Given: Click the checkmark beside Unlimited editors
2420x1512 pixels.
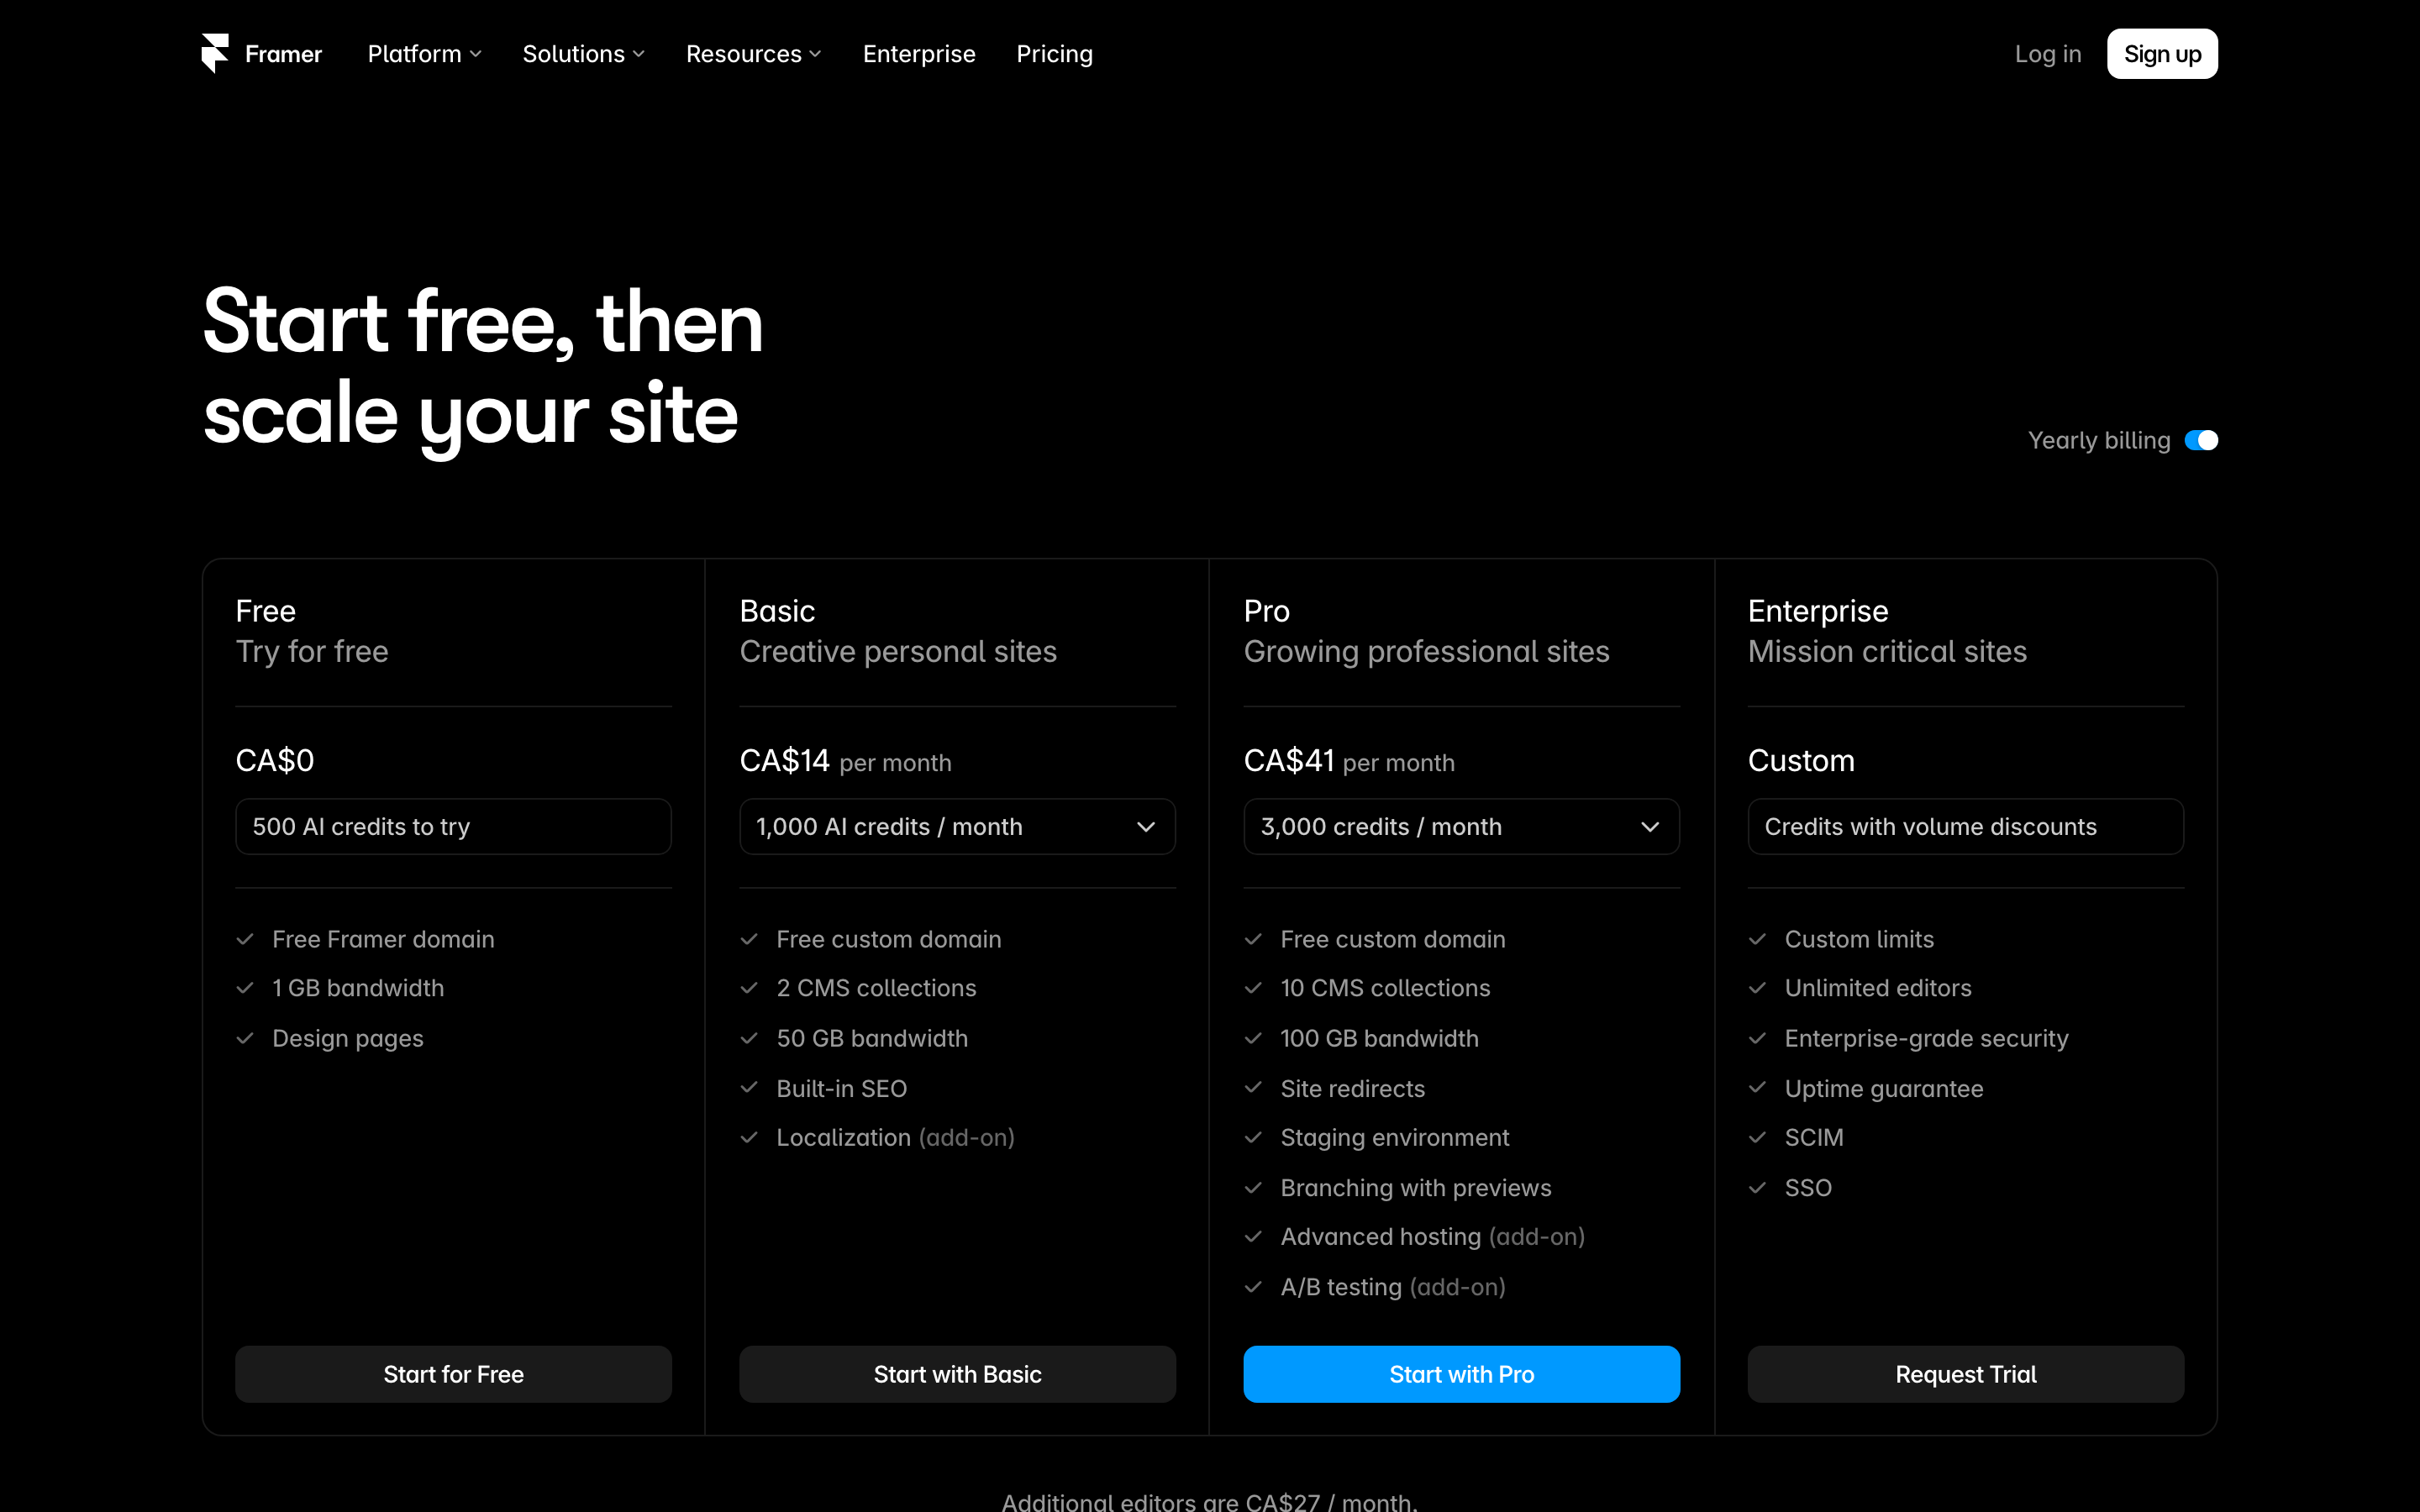Looking at the screenshot, I should coord(1757,988).
